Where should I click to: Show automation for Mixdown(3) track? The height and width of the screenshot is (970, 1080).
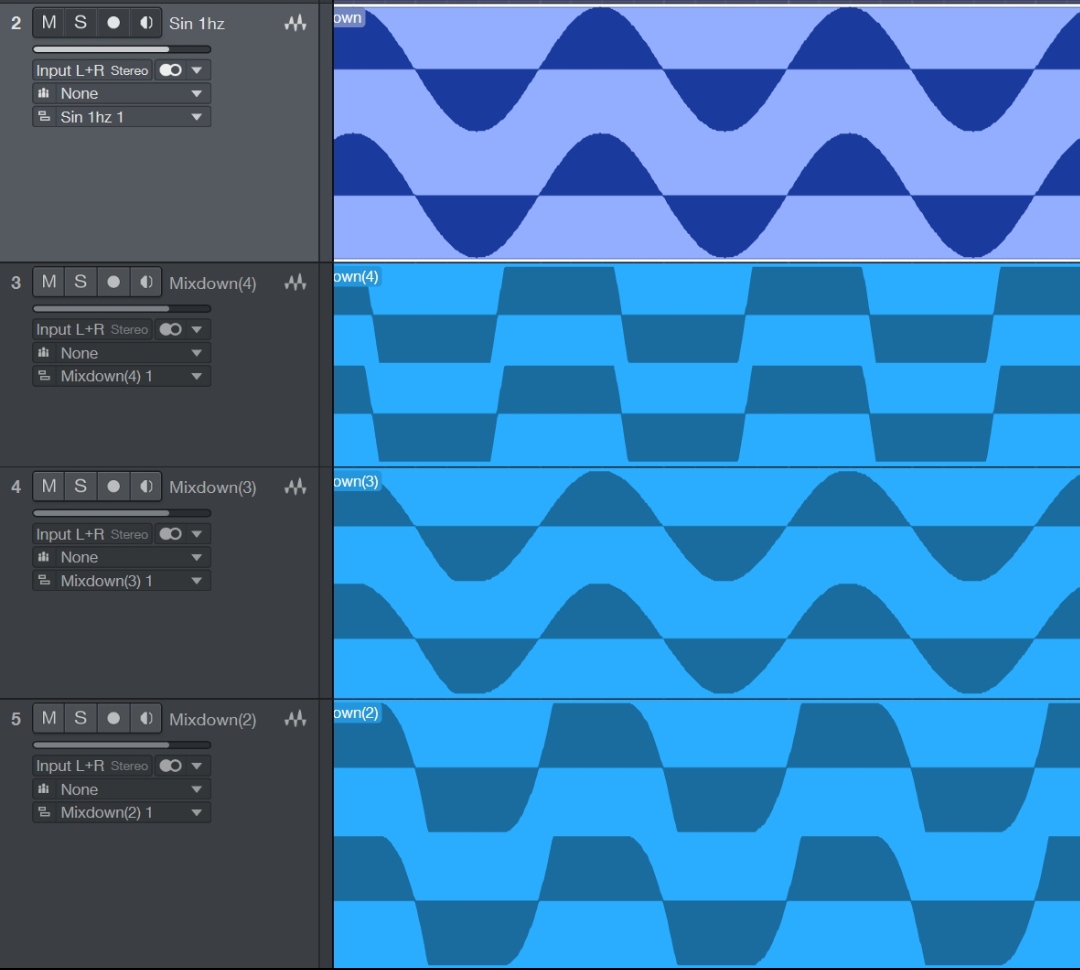click(x=295, y=487)
